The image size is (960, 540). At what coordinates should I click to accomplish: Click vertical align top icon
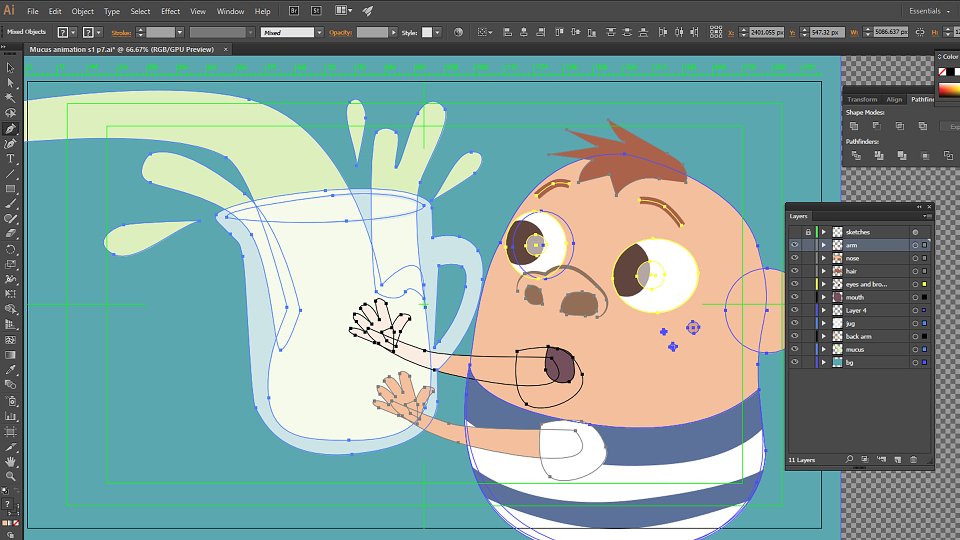[560, 32]
